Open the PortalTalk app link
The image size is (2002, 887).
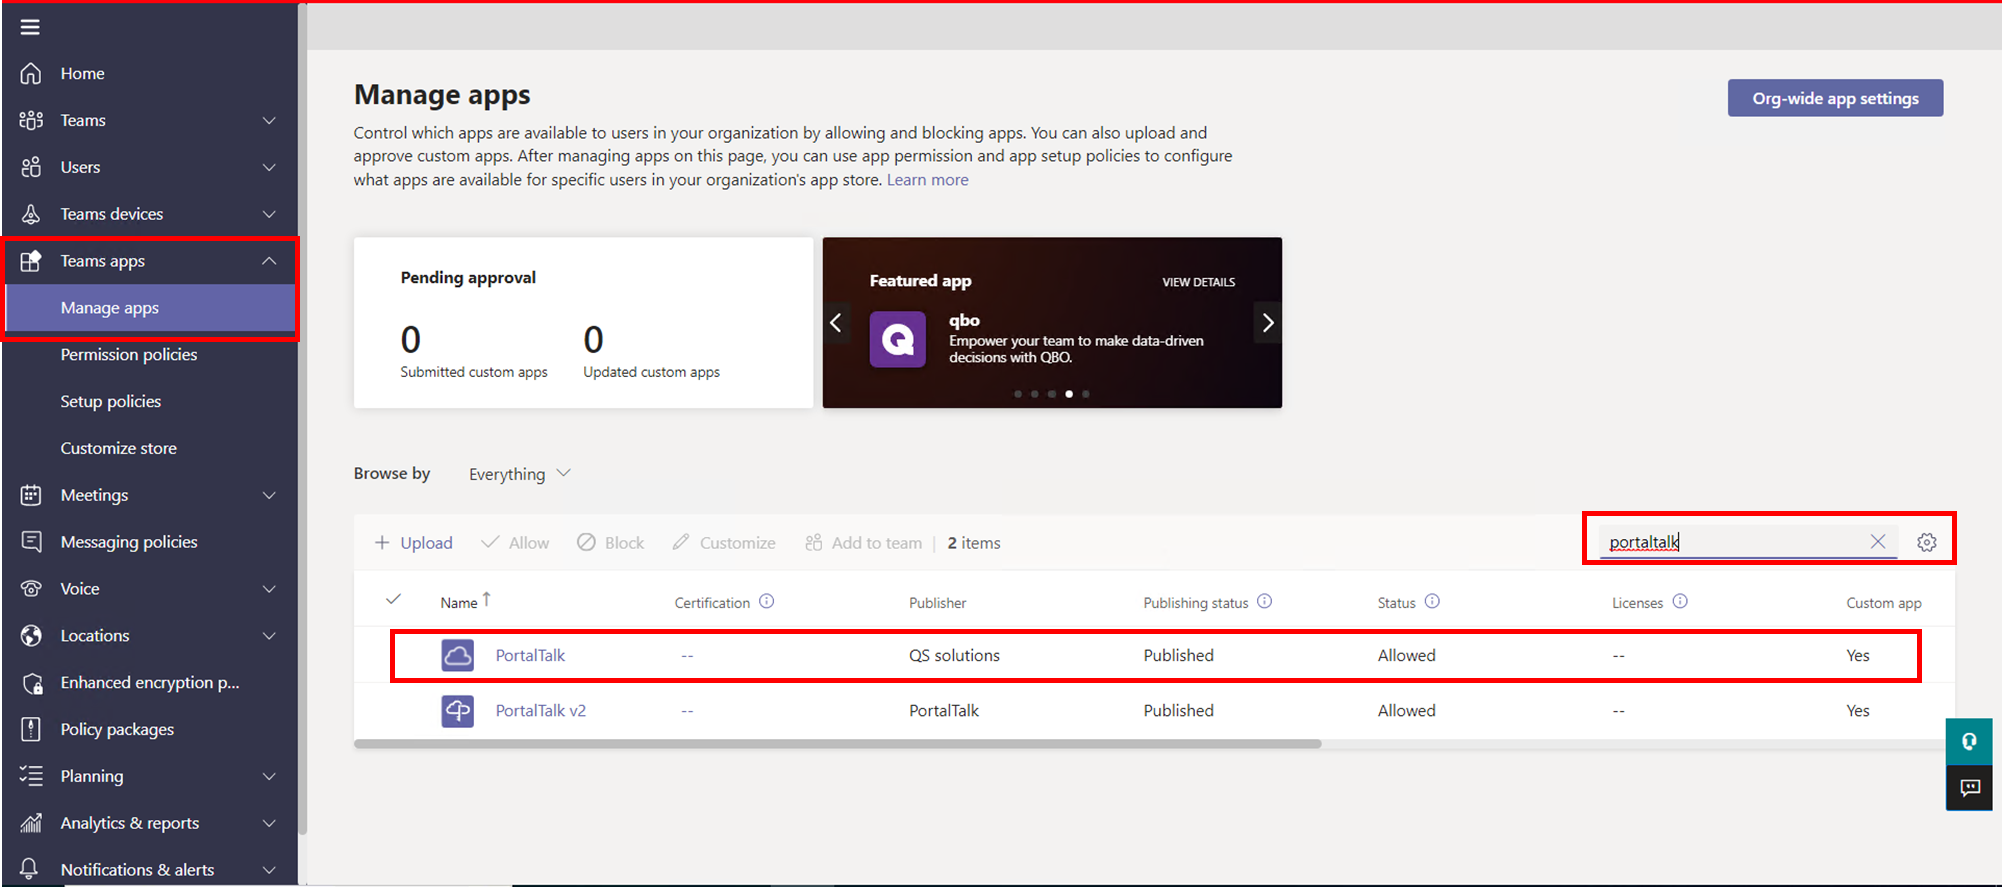[530, 655]
